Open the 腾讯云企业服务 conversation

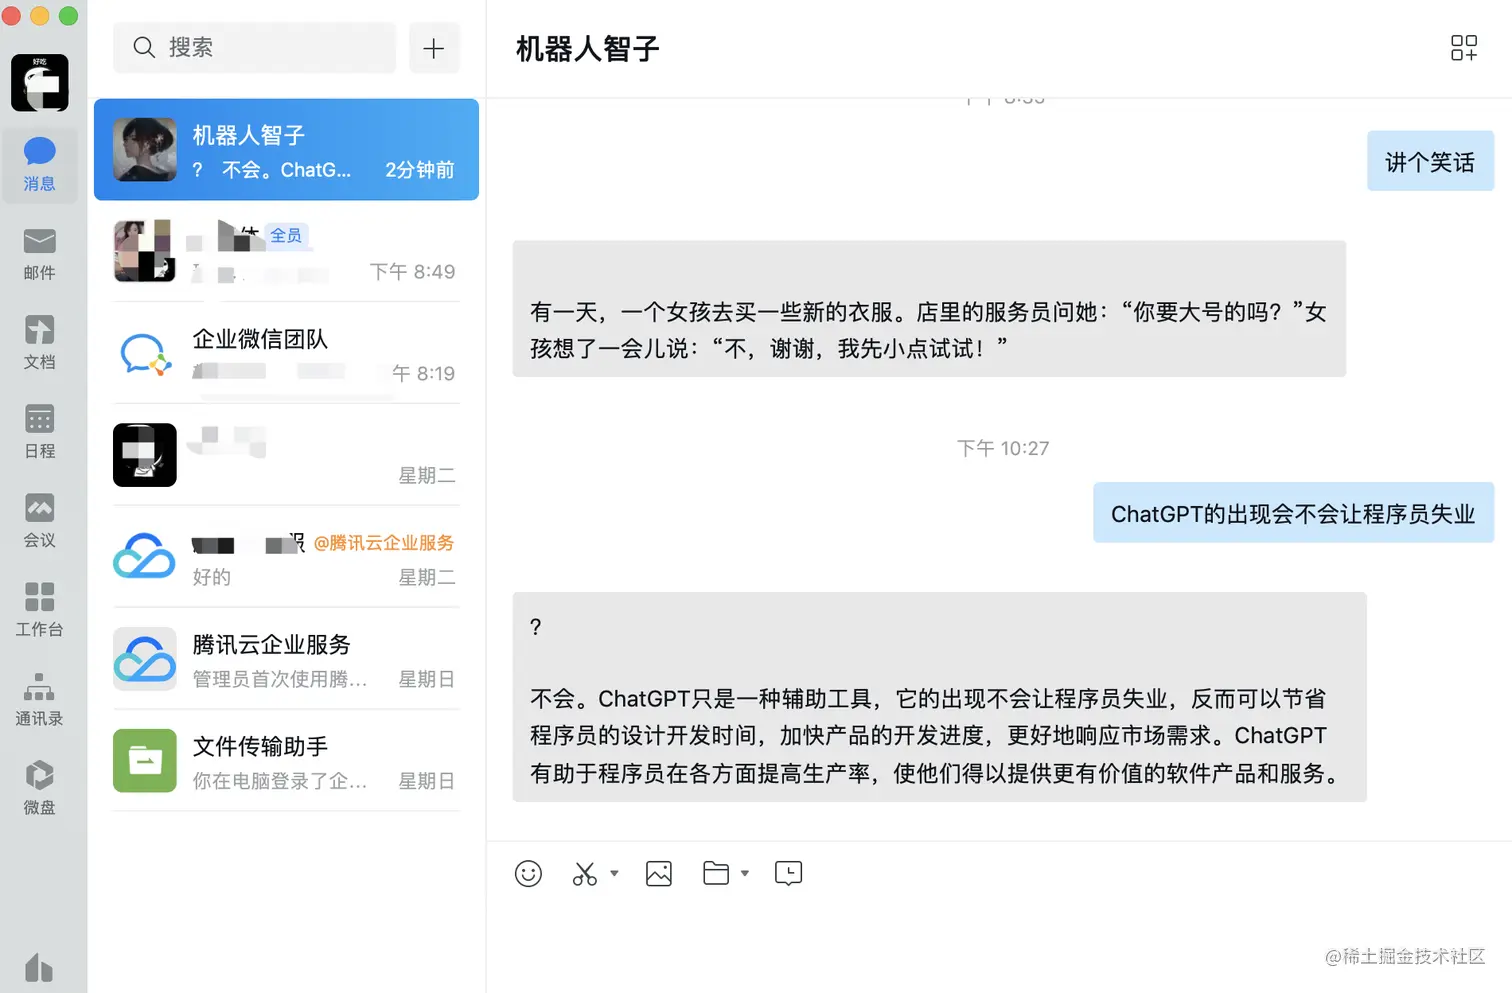[286, 659]
